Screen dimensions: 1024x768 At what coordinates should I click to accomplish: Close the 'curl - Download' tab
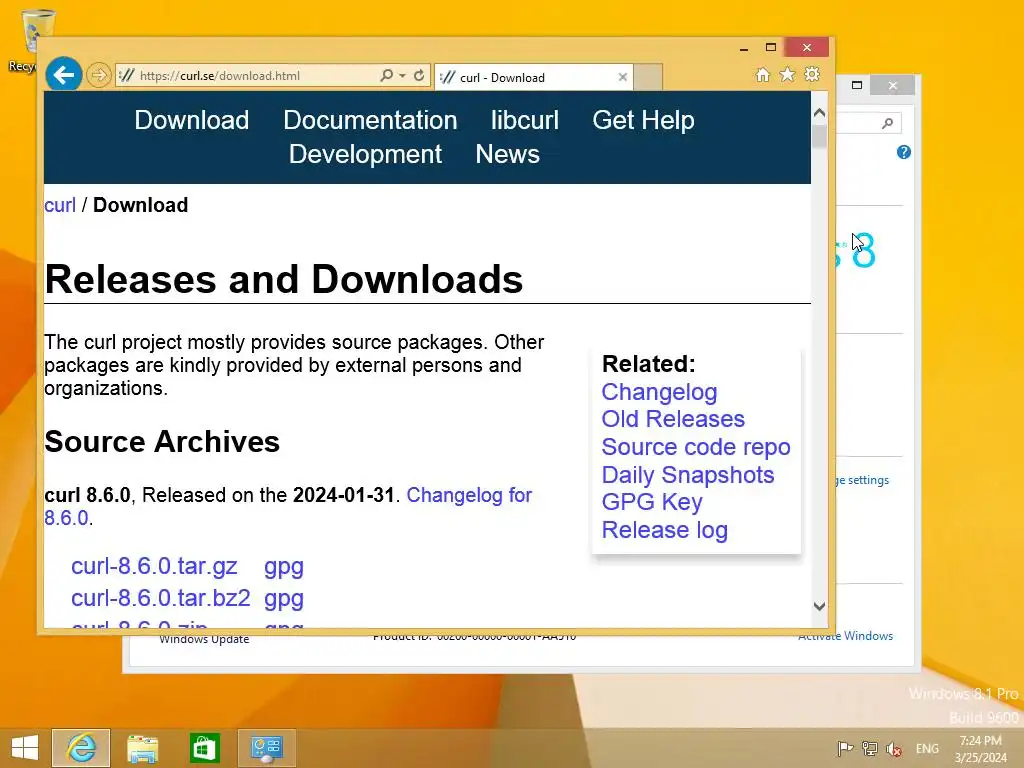[622, 77]
